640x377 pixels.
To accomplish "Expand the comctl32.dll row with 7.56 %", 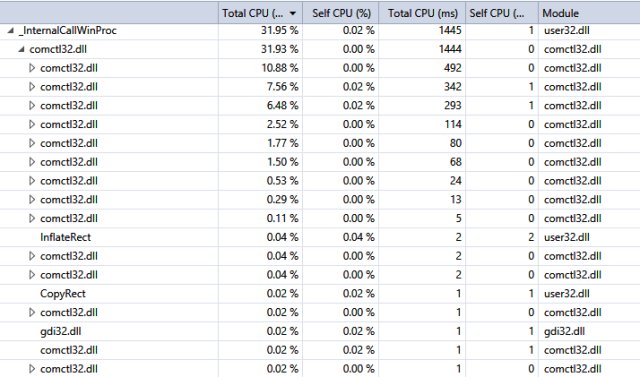I will (x=32, y=87).
